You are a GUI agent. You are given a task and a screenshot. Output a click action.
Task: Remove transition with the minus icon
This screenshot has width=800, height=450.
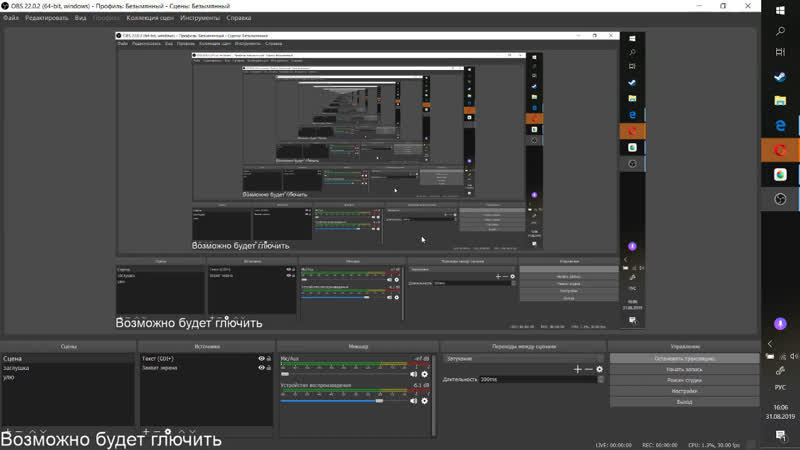[x=588, y=369]
